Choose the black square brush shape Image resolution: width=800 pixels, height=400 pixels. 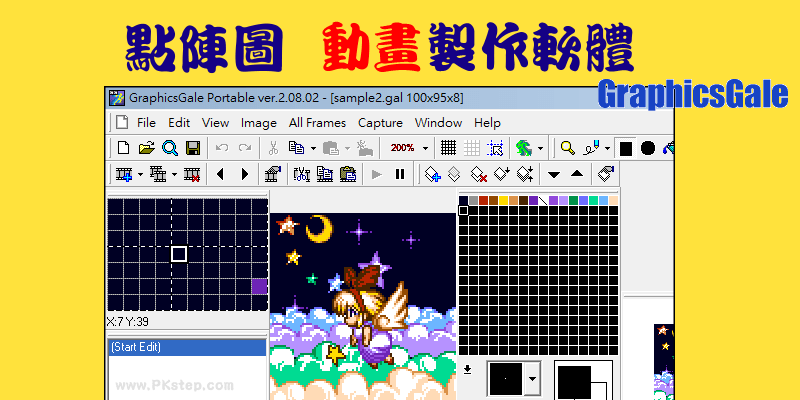pos(626,148)
